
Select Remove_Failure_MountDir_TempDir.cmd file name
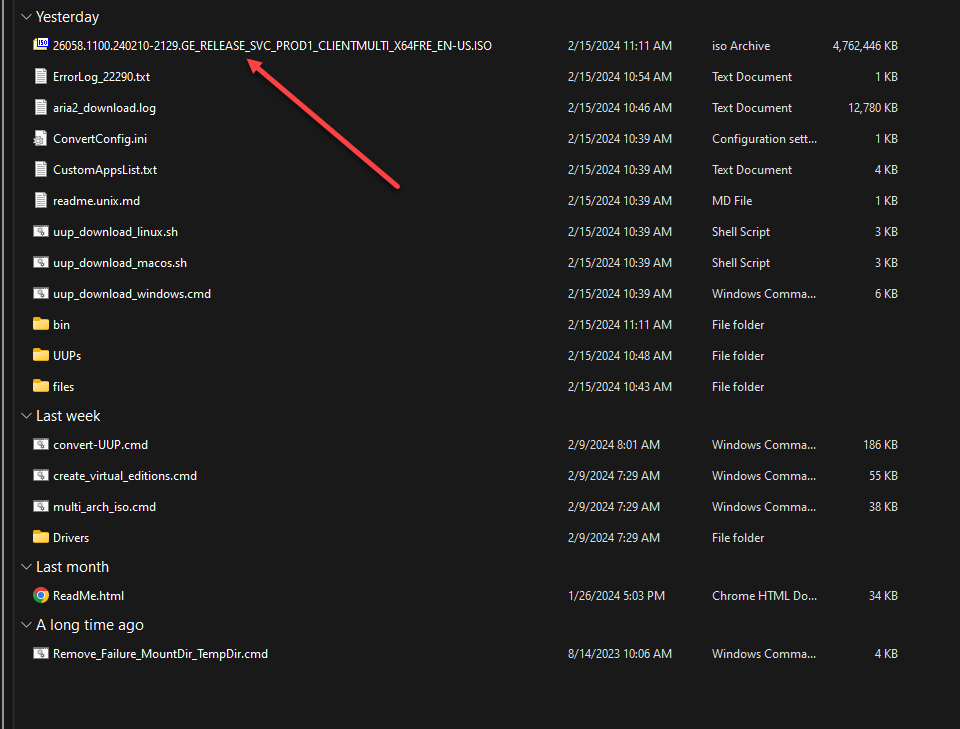(x=160, y=654)
